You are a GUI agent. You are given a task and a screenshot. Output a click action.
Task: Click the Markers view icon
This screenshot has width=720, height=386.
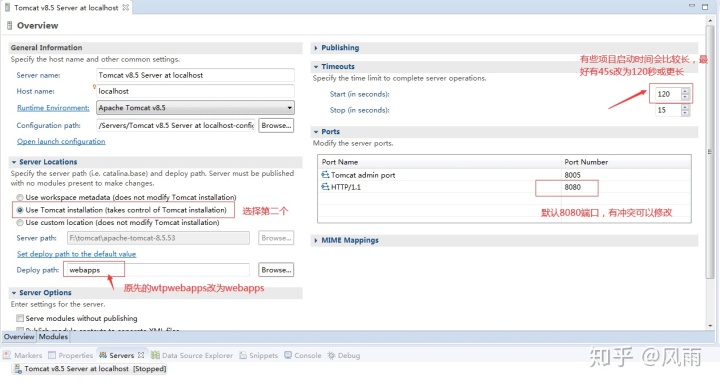point(7,355)
